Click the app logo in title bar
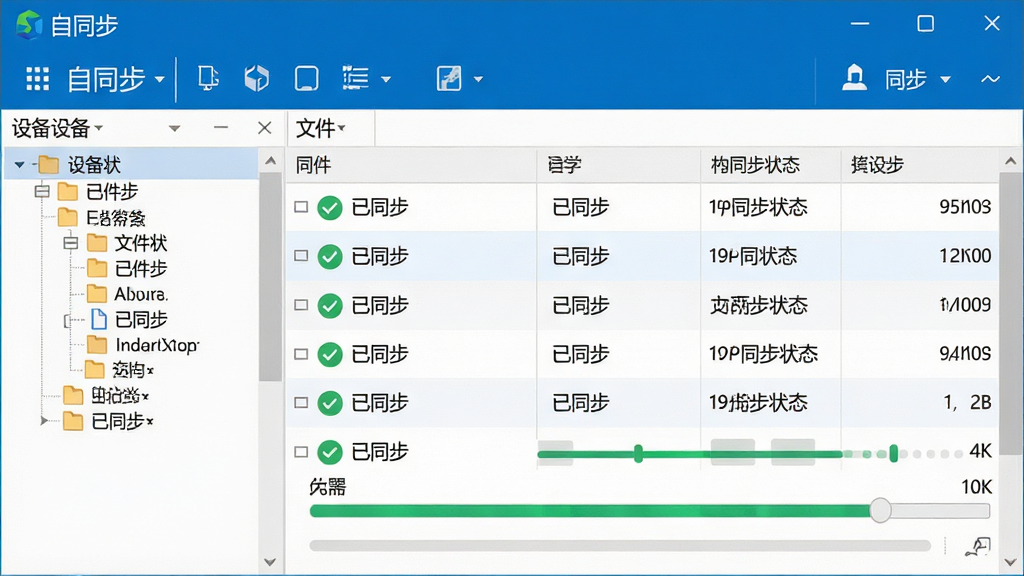Viewport: 1024px width, 576px height. pos(29,25)
